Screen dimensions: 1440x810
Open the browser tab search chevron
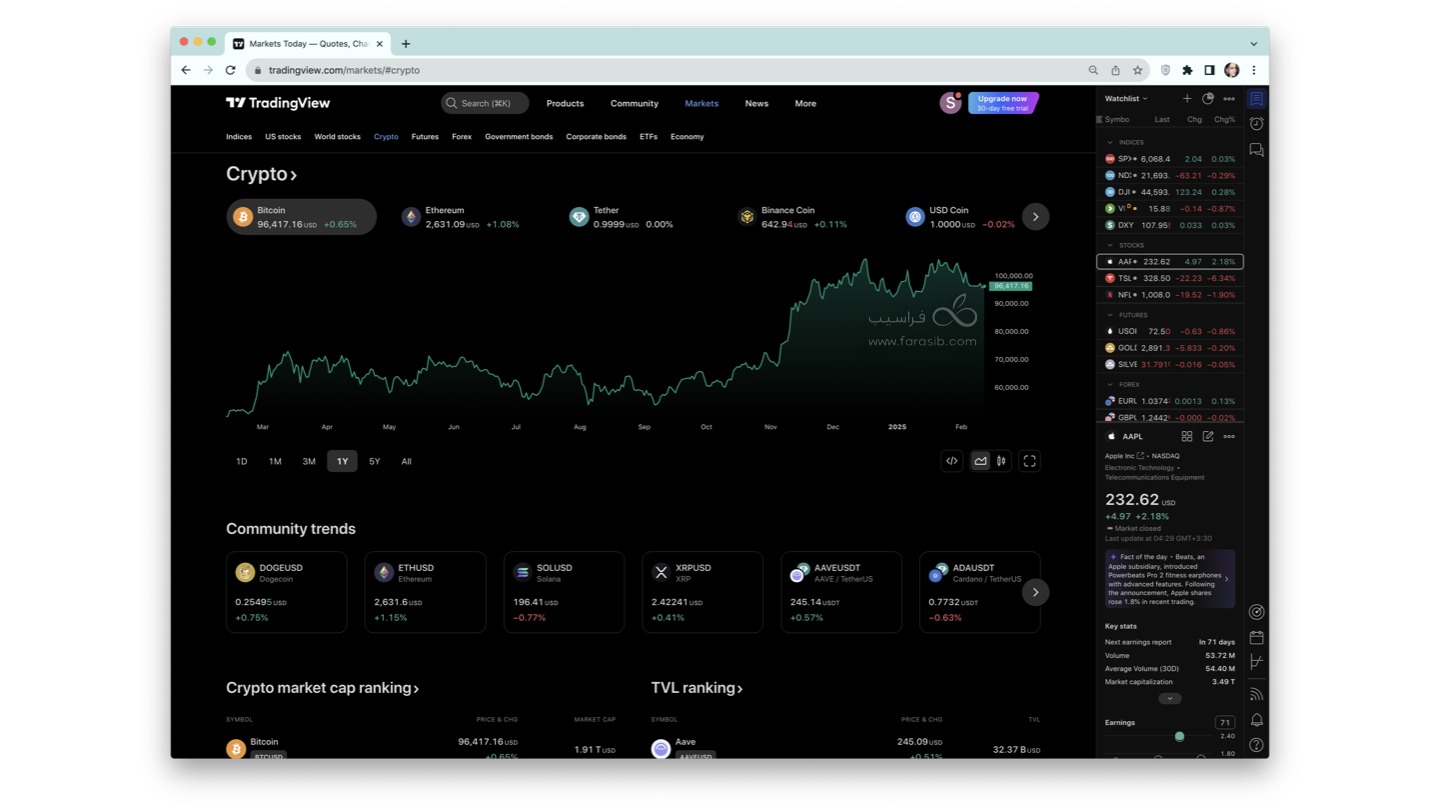click(x=1253, y=44)
